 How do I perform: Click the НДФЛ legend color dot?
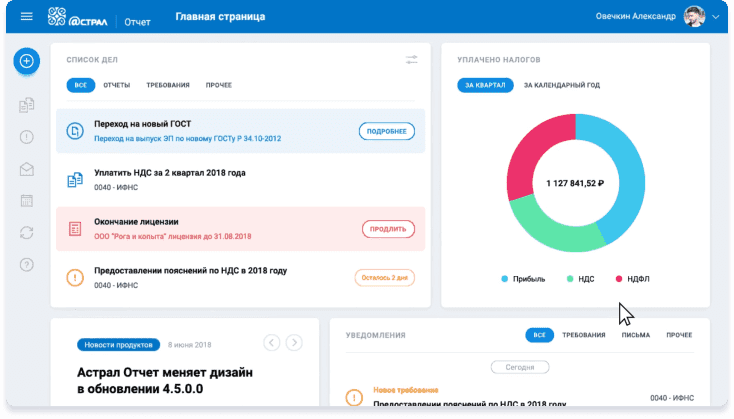point(619,279)
